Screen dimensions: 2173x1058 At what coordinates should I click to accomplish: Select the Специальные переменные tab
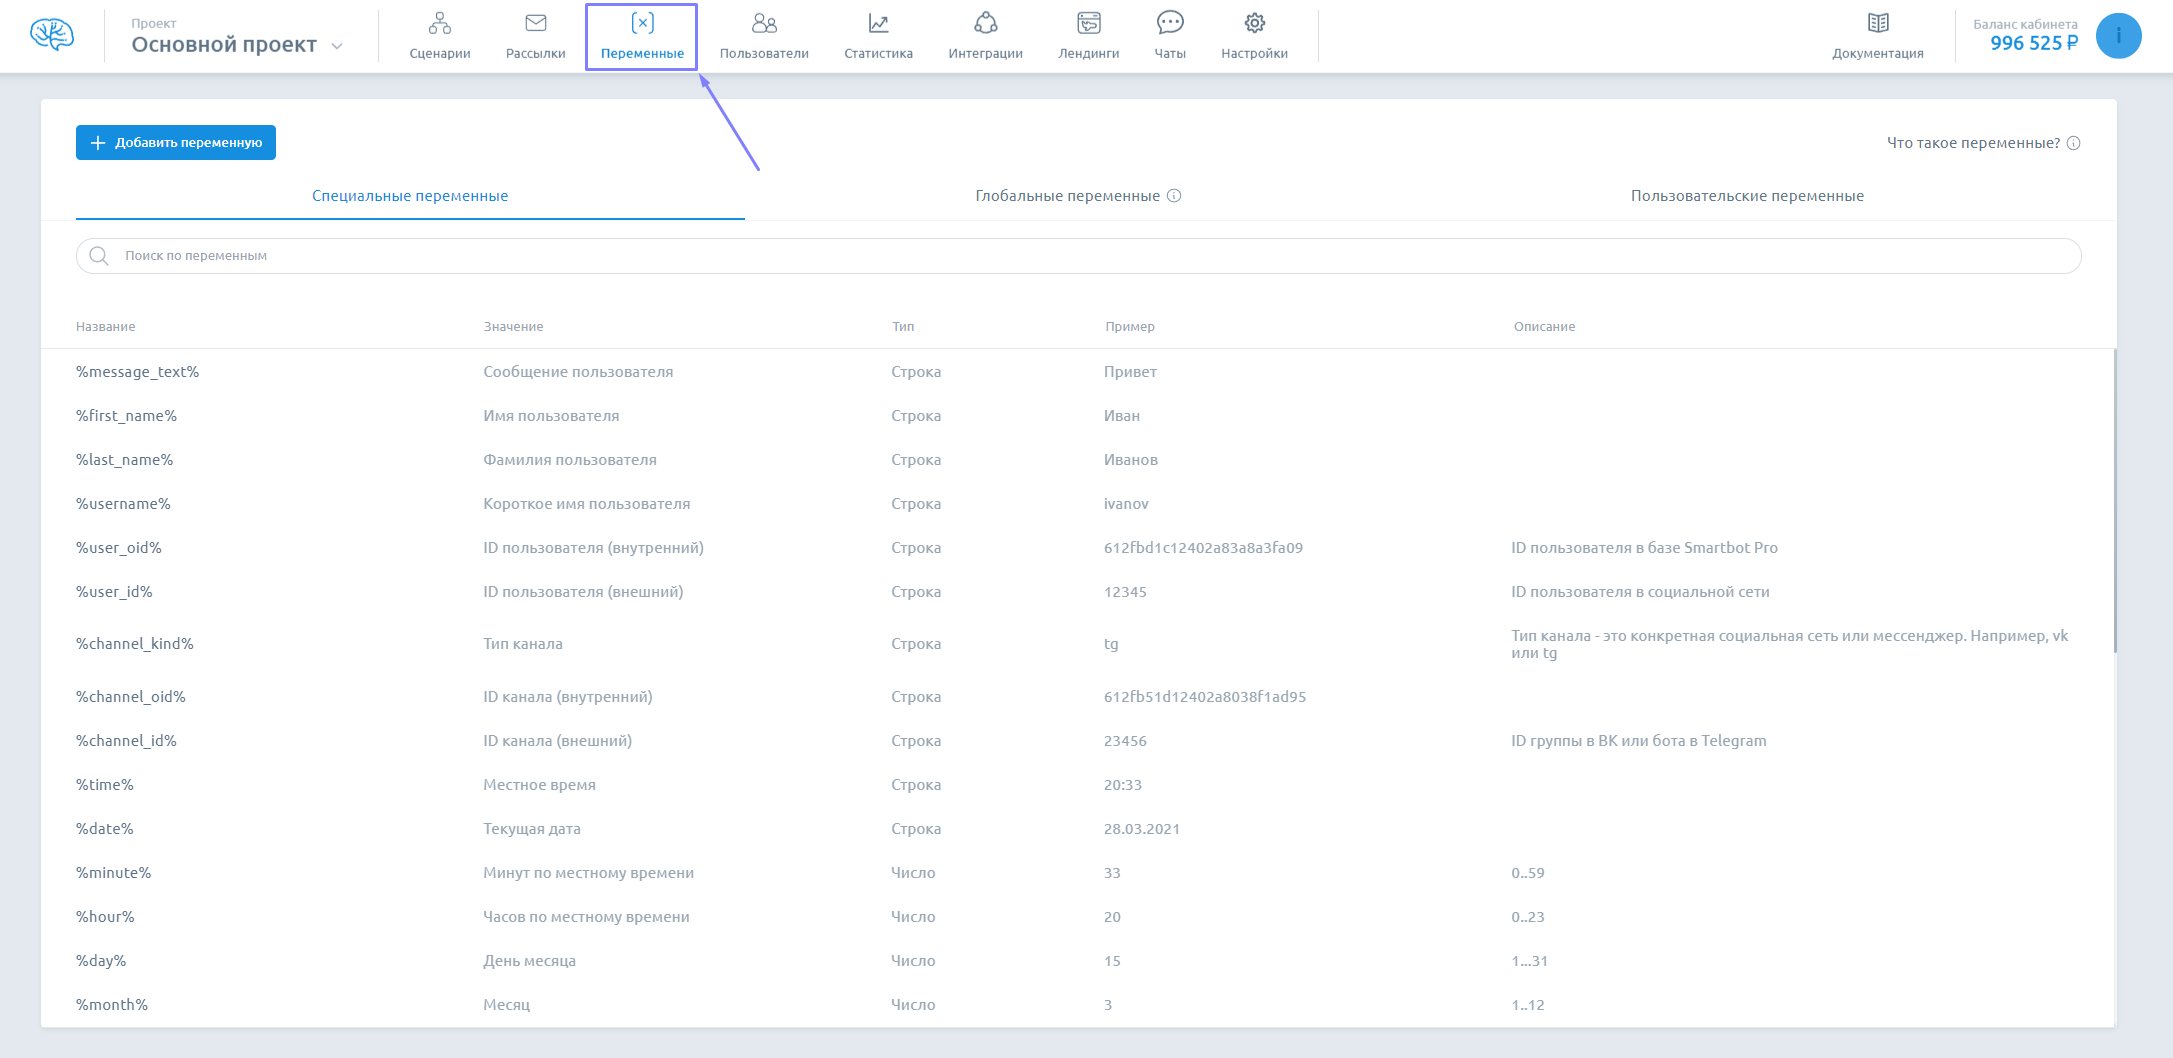pos(410,196)
